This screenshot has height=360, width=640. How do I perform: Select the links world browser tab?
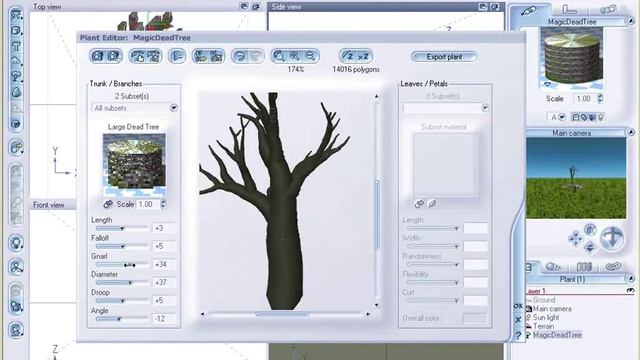click(613, 267)
